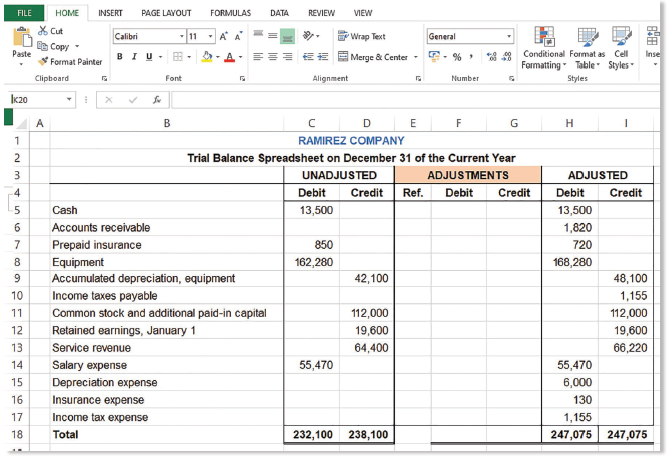Click the Insert Function fx button
The height and width of the screenshot is (461, 671).
(x=157, y=100)
